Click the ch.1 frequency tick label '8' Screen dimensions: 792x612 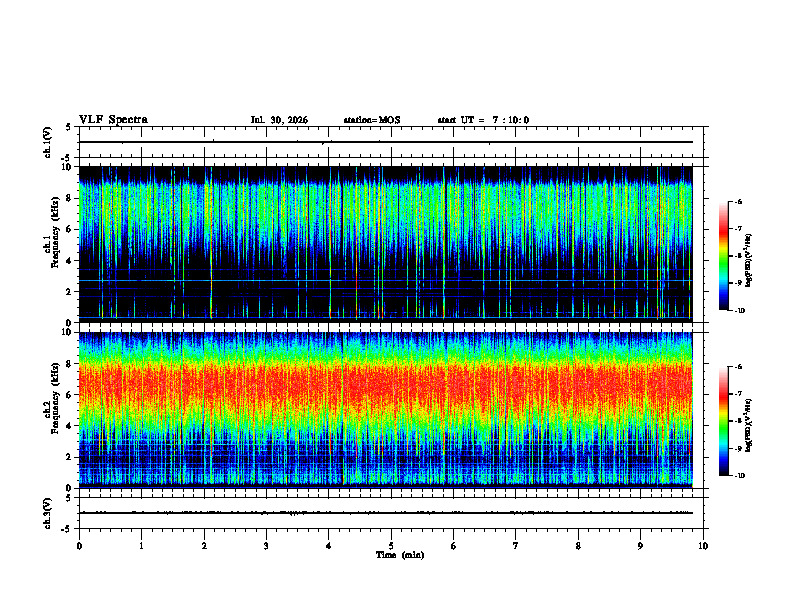click(x=70, y=198)
